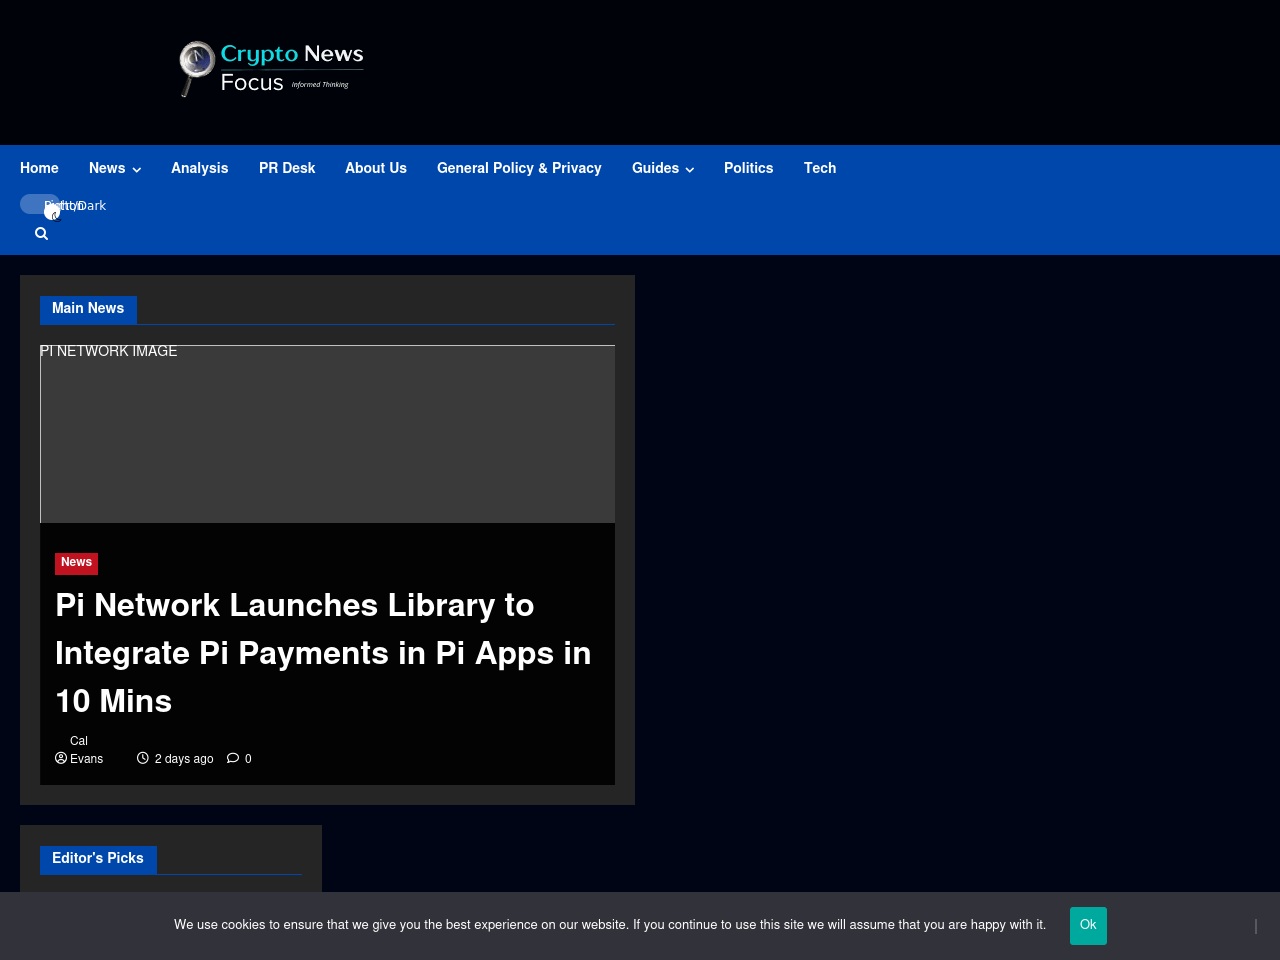This screenshot has height=960, width=1280.
Task: Click the author user icon
Action: click(x=61, y=758)
